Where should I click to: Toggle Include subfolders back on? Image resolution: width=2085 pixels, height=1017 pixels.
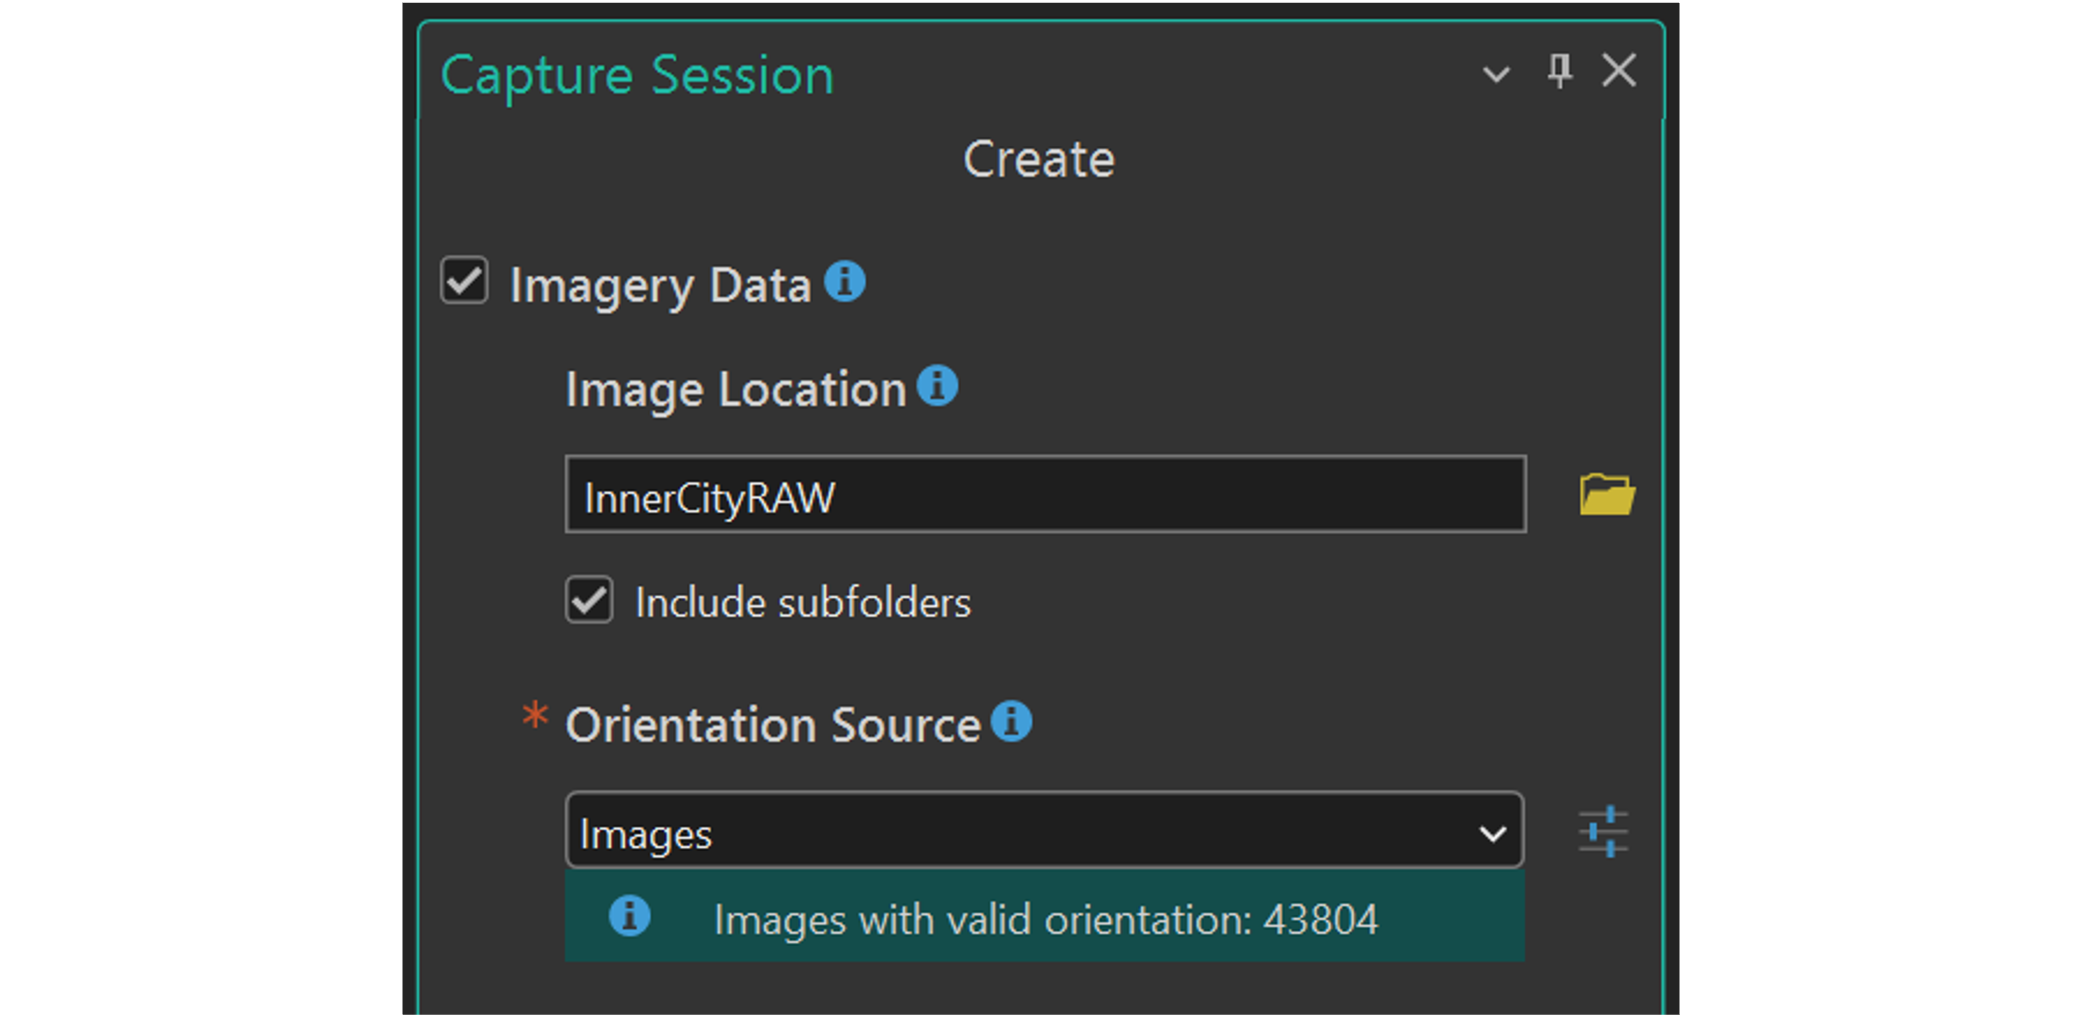tap(588, 600)
